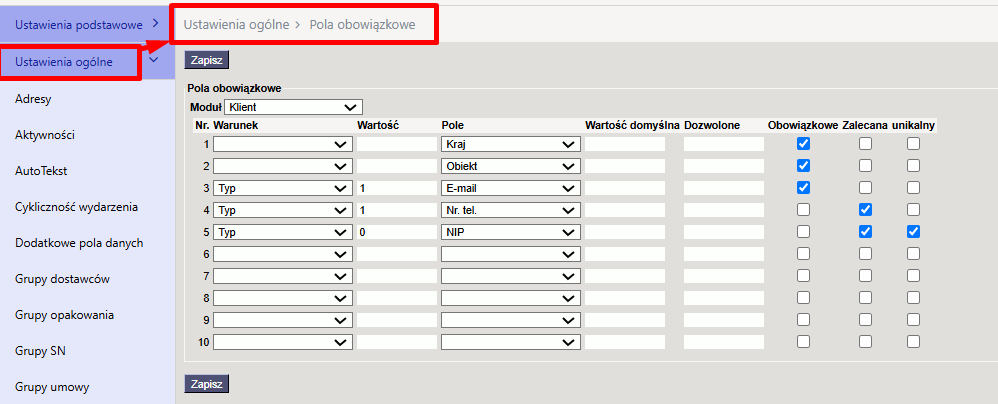This screenshot has height=404, width=998.
Task: Click Ustawienia ogólne breadcrumb link
Action: pyautogui.click(x=235, y=25)
